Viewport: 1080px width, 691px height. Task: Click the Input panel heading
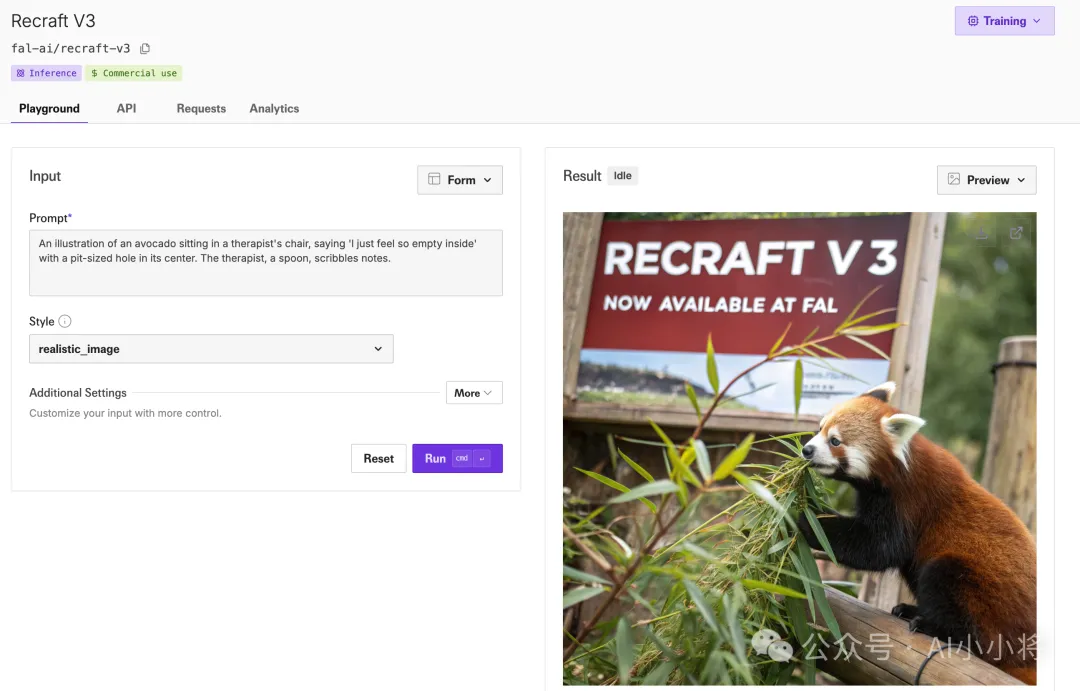(x=45, y=176)
